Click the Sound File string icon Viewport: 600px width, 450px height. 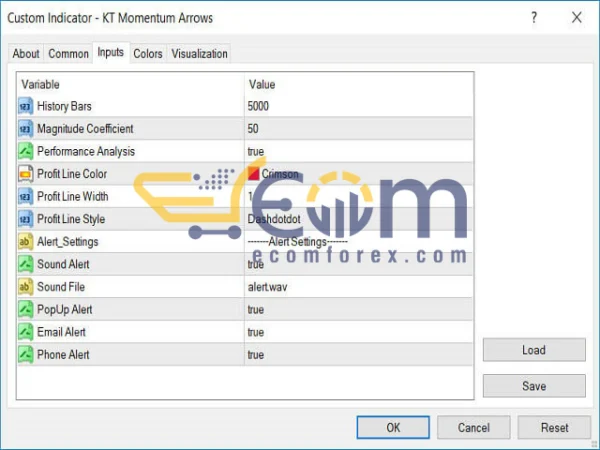tap(25, 287)
